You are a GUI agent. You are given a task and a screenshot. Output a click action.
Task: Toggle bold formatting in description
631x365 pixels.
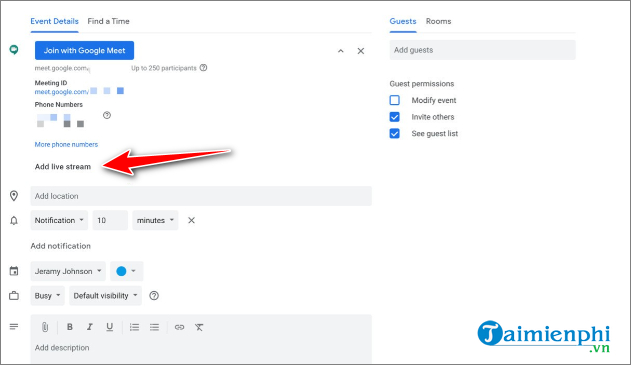pos(70,327)
